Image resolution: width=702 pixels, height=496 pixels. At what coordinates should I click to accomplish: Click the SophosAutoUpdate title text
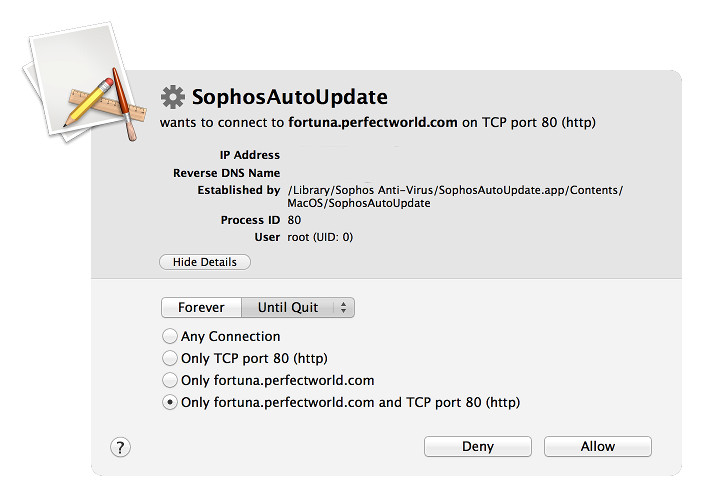(290, 97)
